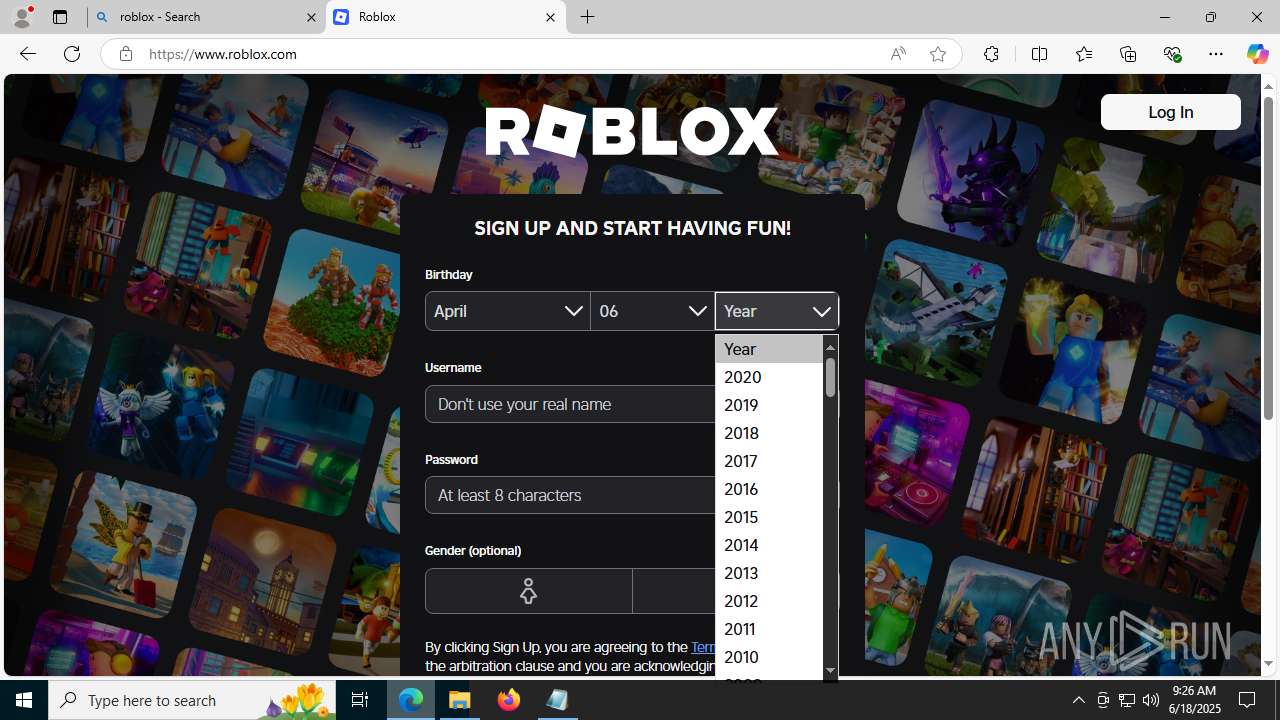Image resolution: width=1280 pixels, height=720 pixels.
Task: Select 2016 from year list
Action: click(769, 489)
